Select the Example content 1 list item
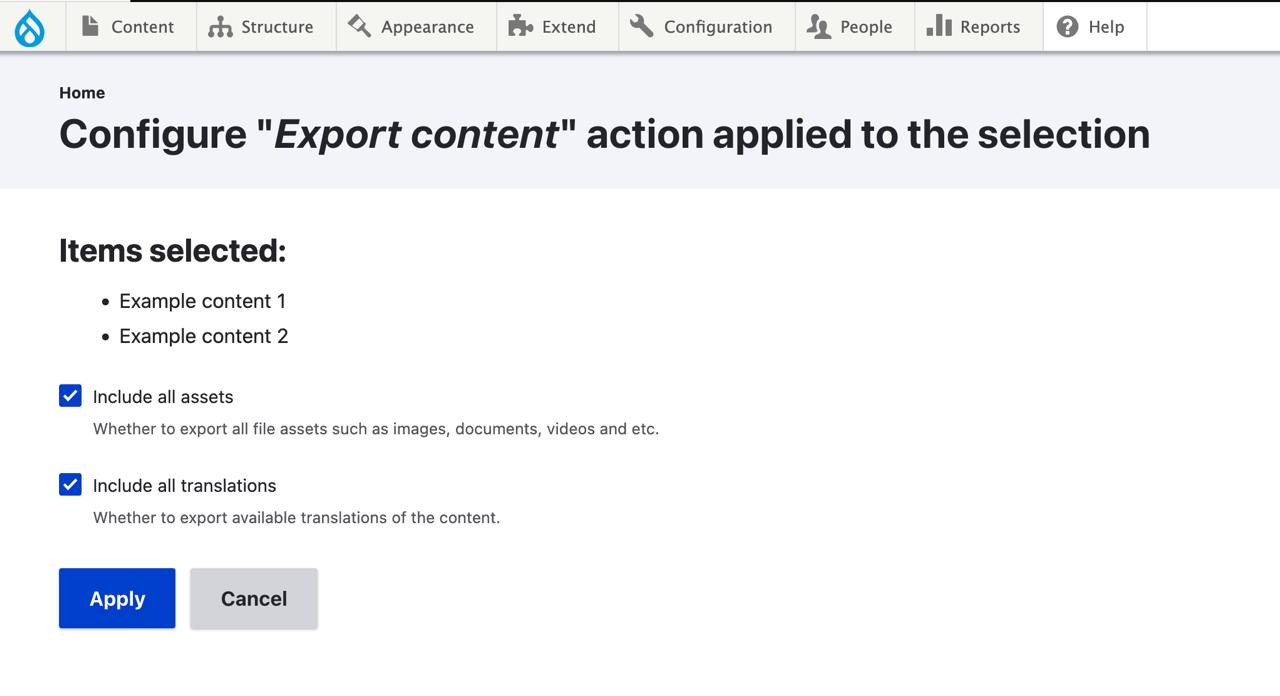 point(202,301)
